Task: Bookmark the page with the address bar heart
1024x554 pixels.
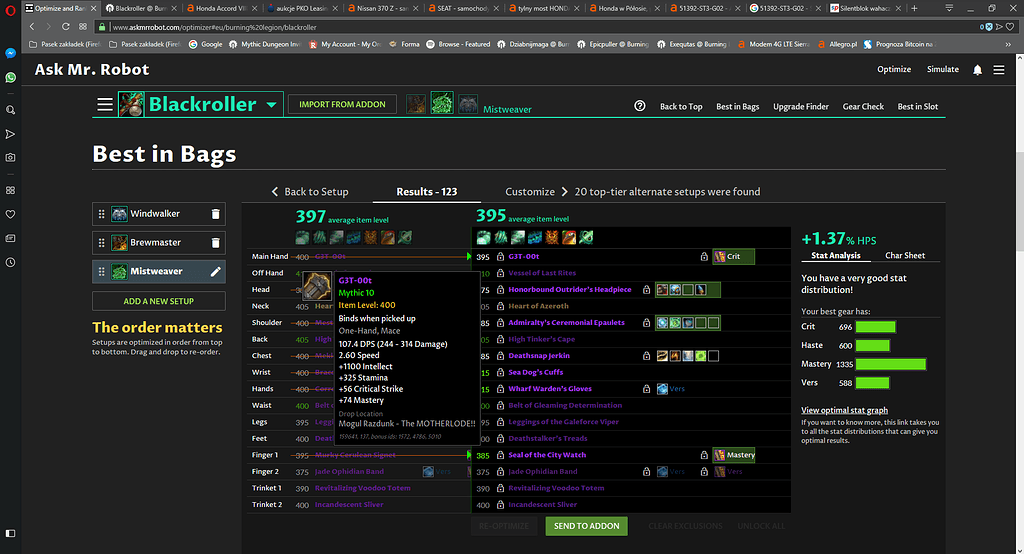Action: pyautogui.click(x=1010, y=27)
